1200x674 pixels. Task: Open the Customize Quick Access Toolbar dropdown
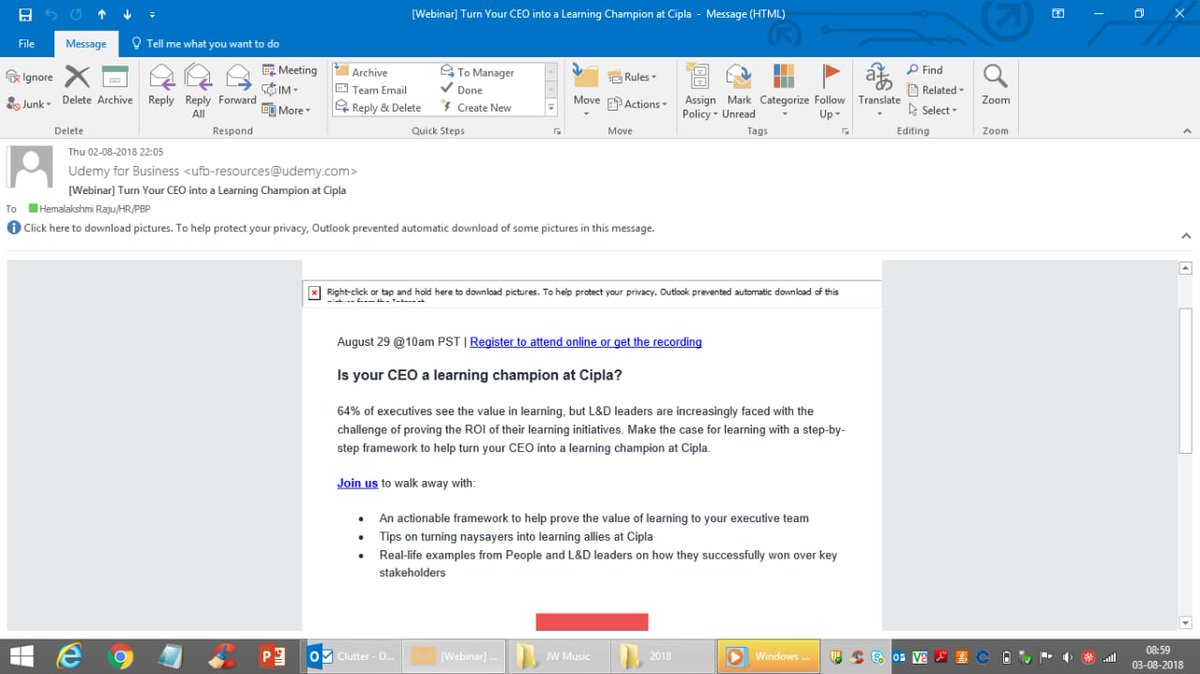(x=151, y=14)
